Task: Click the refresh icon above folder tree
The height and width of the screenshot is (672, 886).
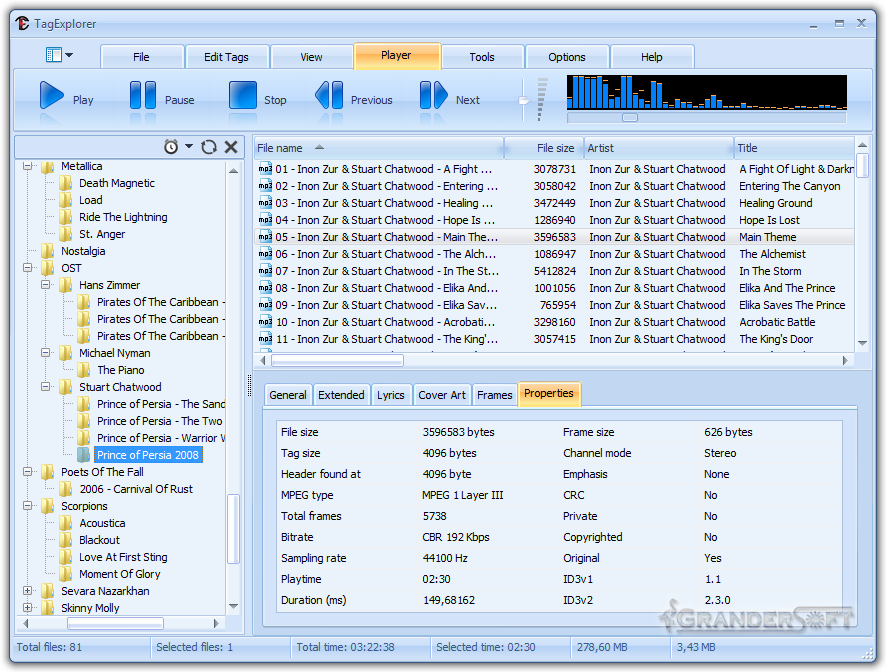Action: tap(208, 147)
